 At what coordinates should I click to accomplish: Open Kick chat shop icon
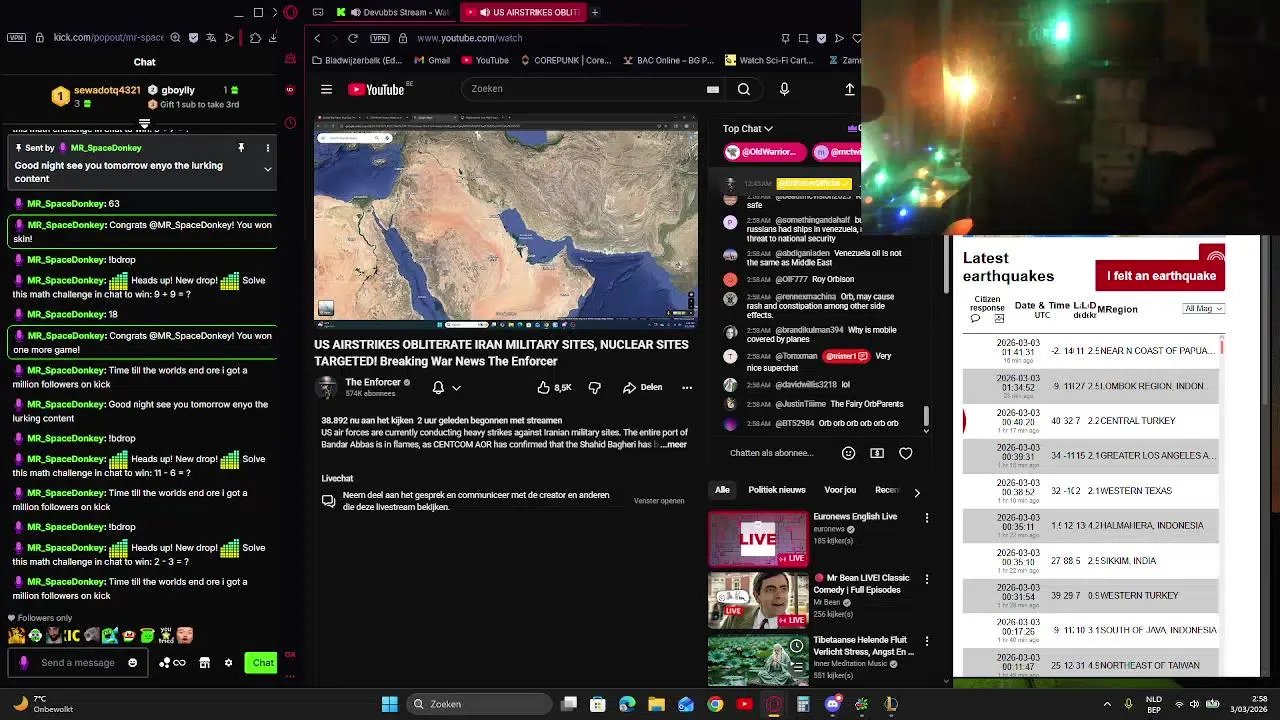click(x=204, y=662)
